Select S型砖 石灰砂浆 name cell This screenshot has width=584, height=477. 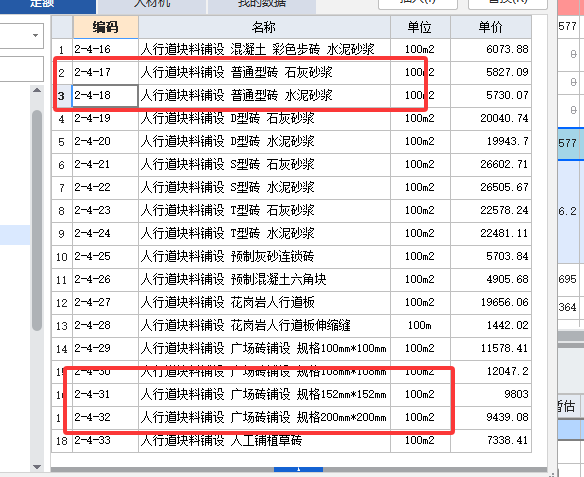pos(264,165)
